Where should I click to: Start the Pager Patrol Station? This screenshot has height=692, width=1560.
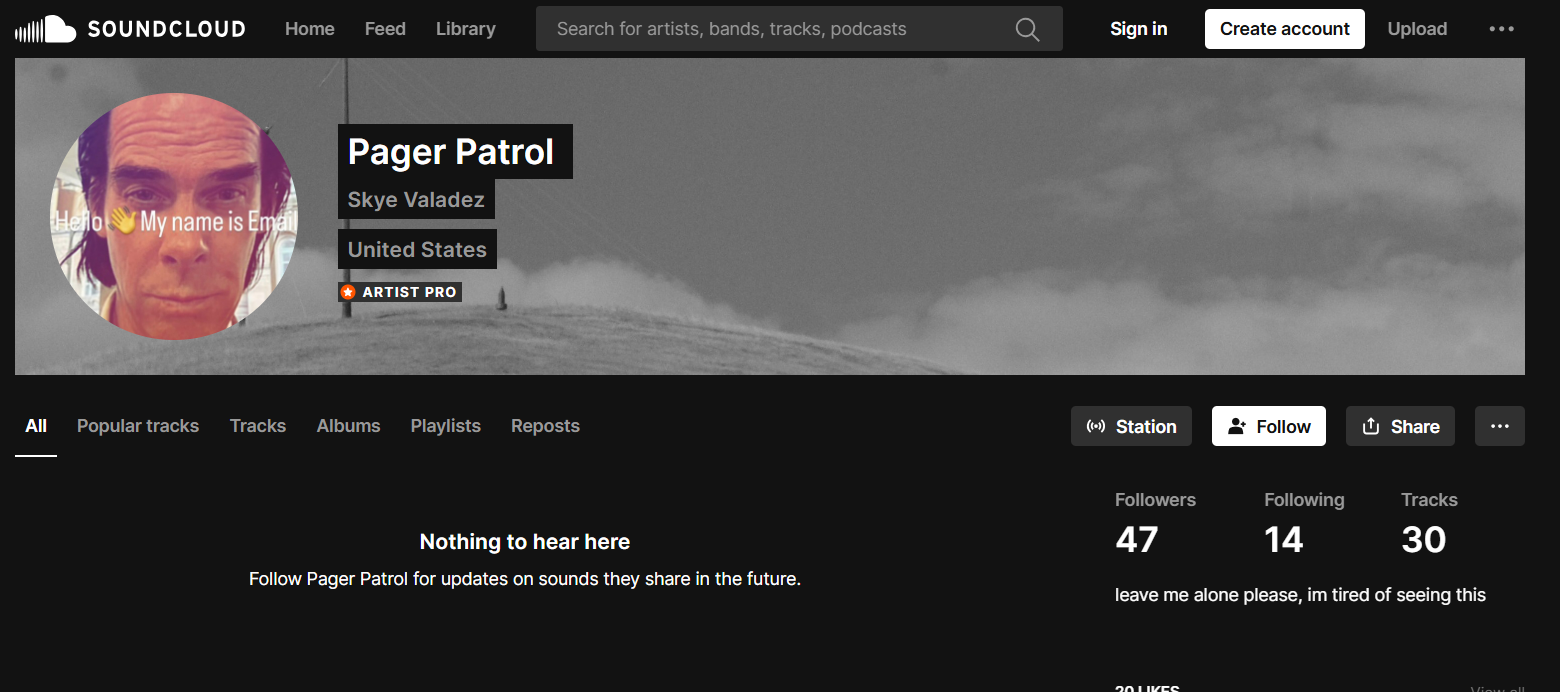pos(1131,426)
